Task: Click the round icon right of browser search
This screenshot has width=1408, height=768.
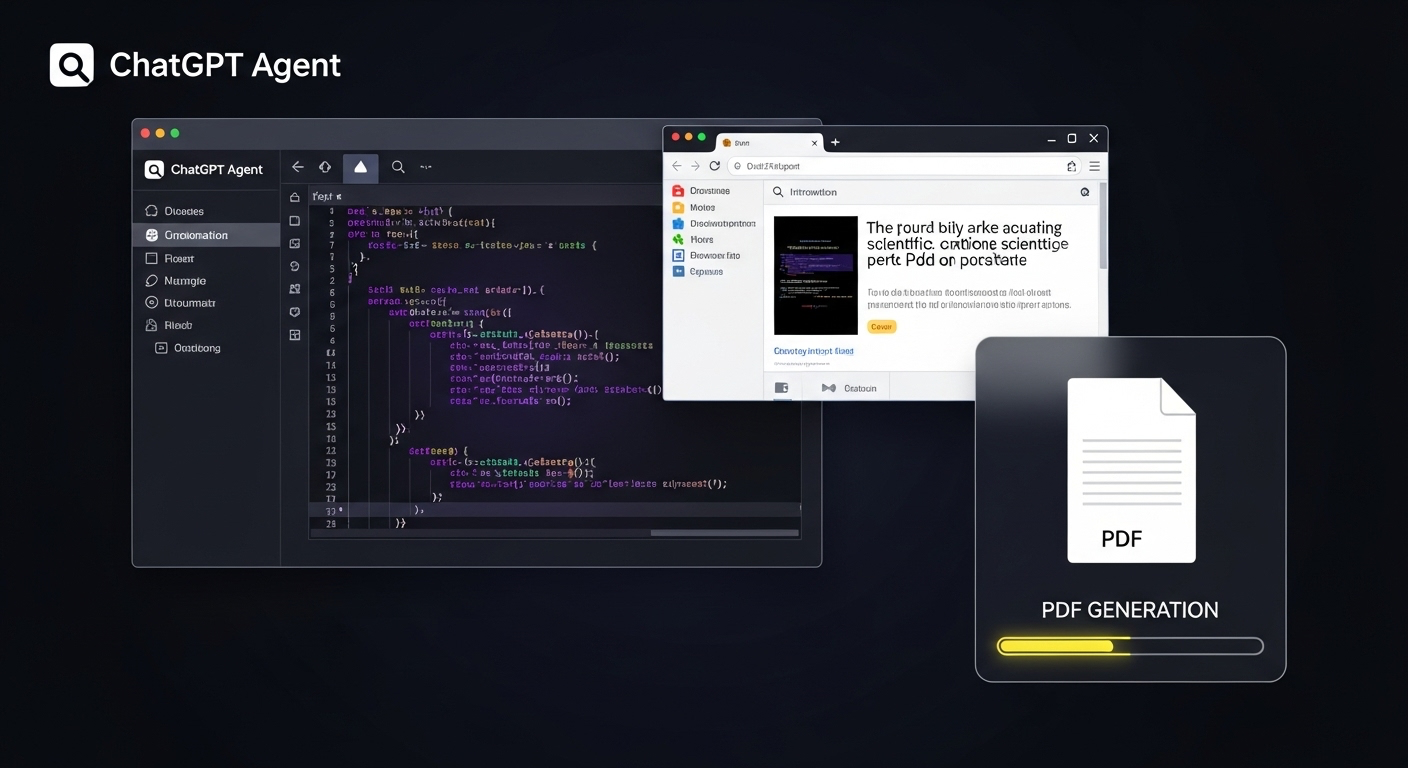Action: tap(1085, 192)
